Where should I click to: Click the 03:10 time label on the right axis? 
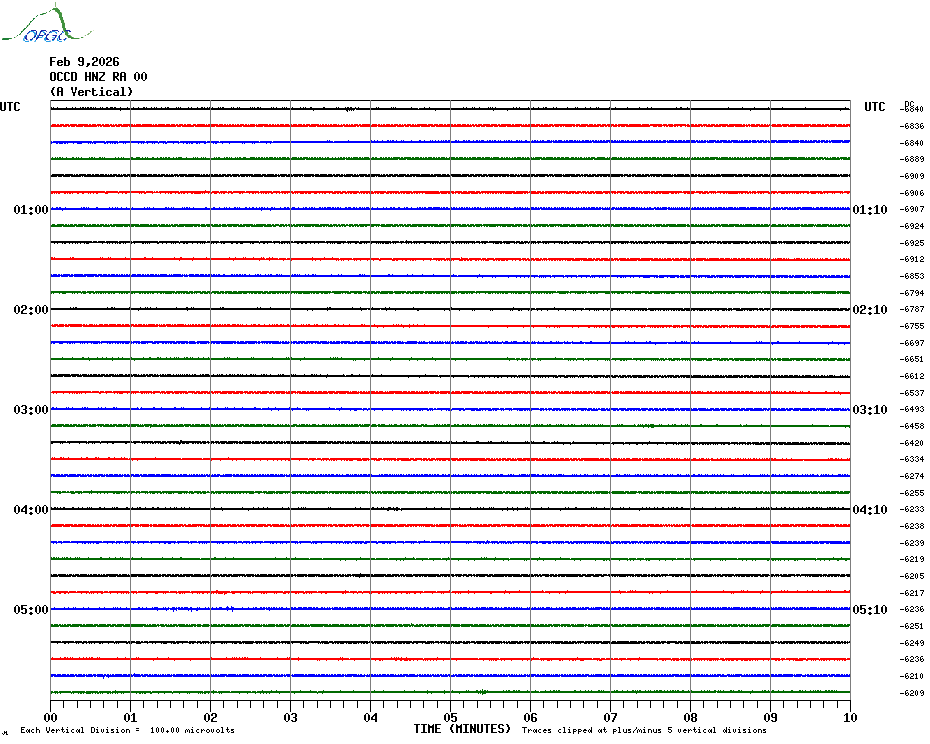tap(869, 410)
